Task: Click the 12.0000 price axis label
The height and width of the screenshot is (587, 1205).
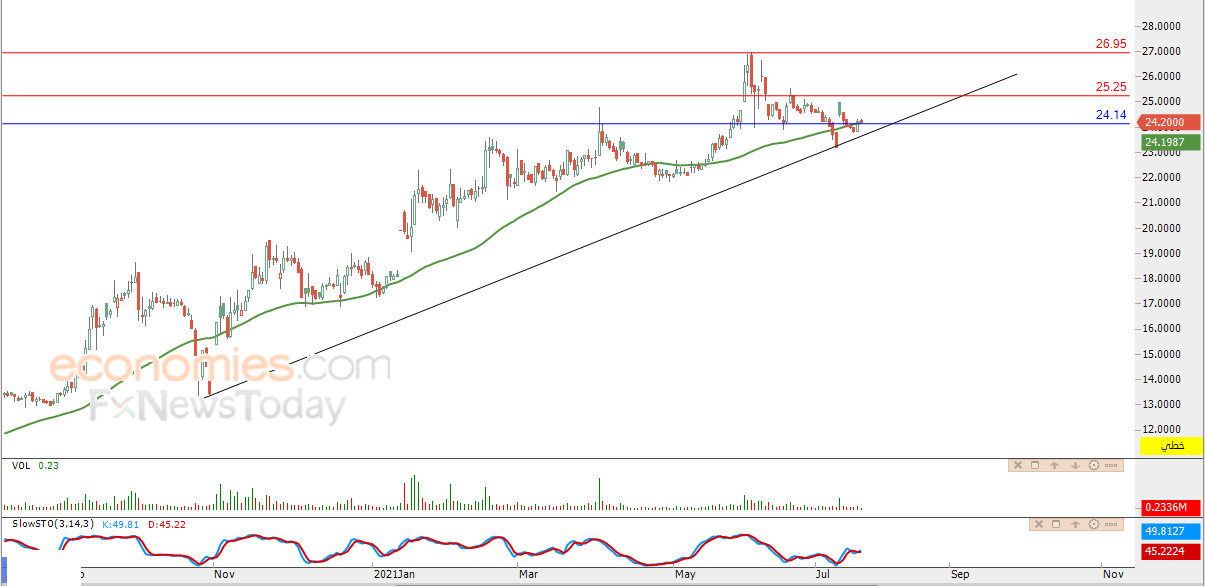Action: click(1163, 429)
